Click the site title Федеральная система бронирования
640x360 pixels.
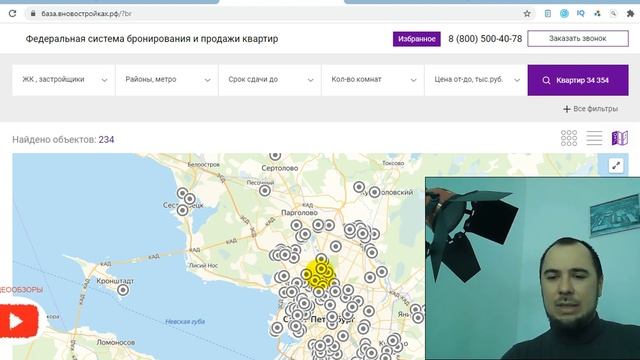coord(152,39)
